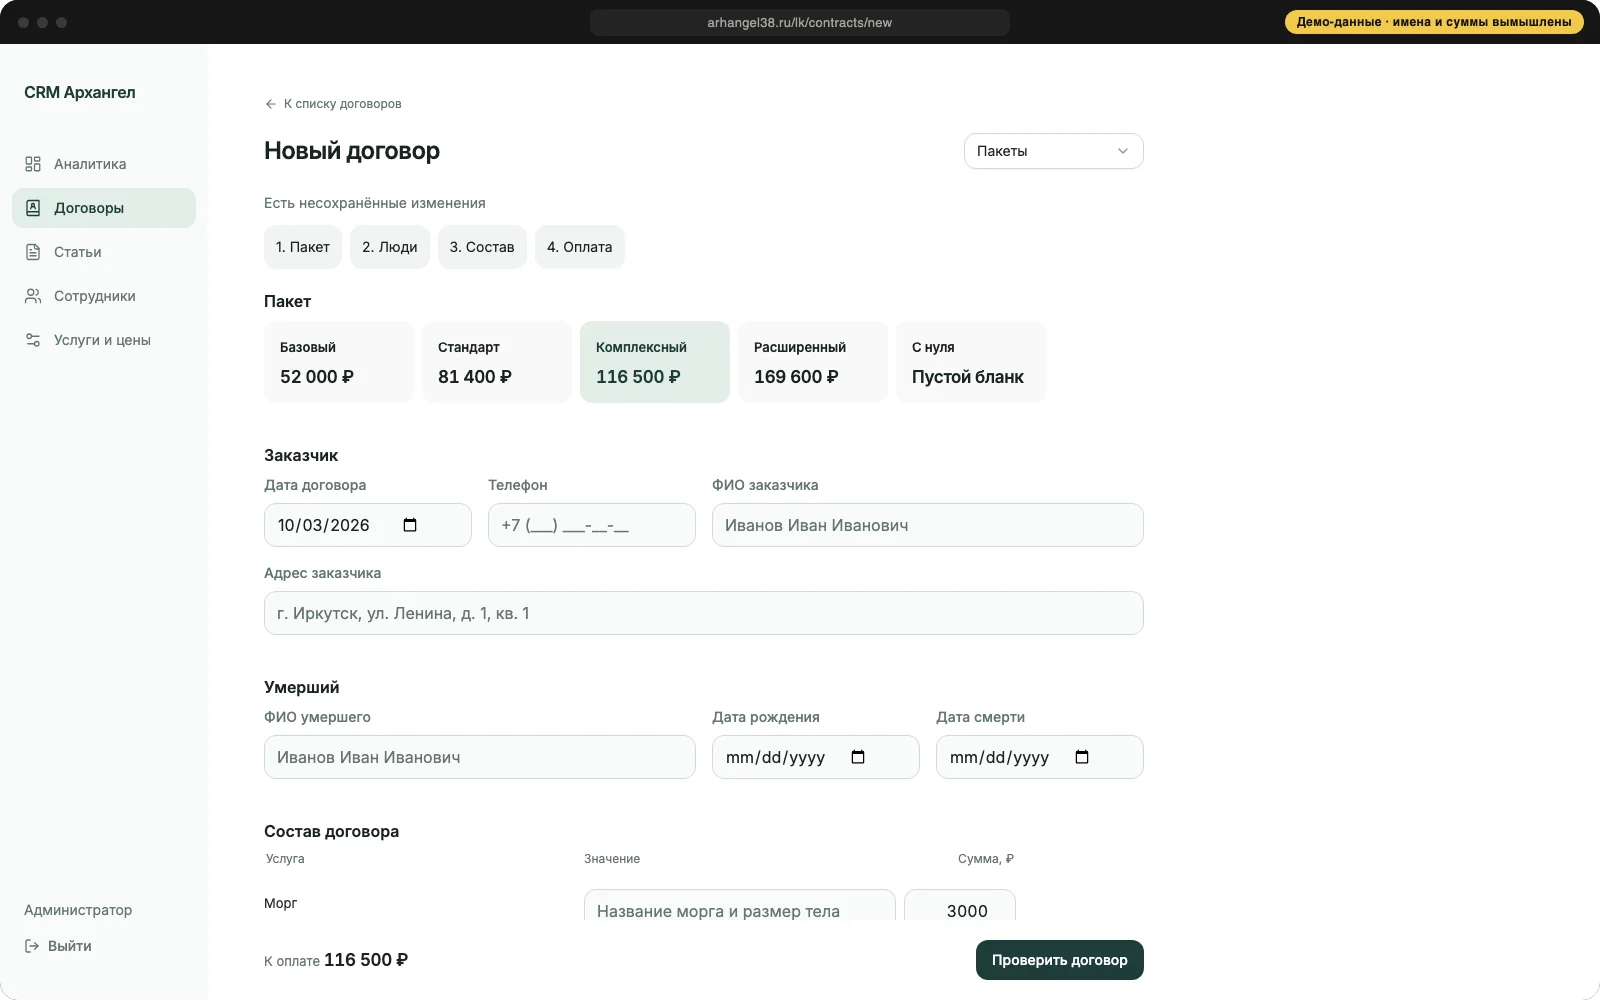Open Статьи in the sidebar
This screenshot has width=1600, height=1000.
pos(104,252)
